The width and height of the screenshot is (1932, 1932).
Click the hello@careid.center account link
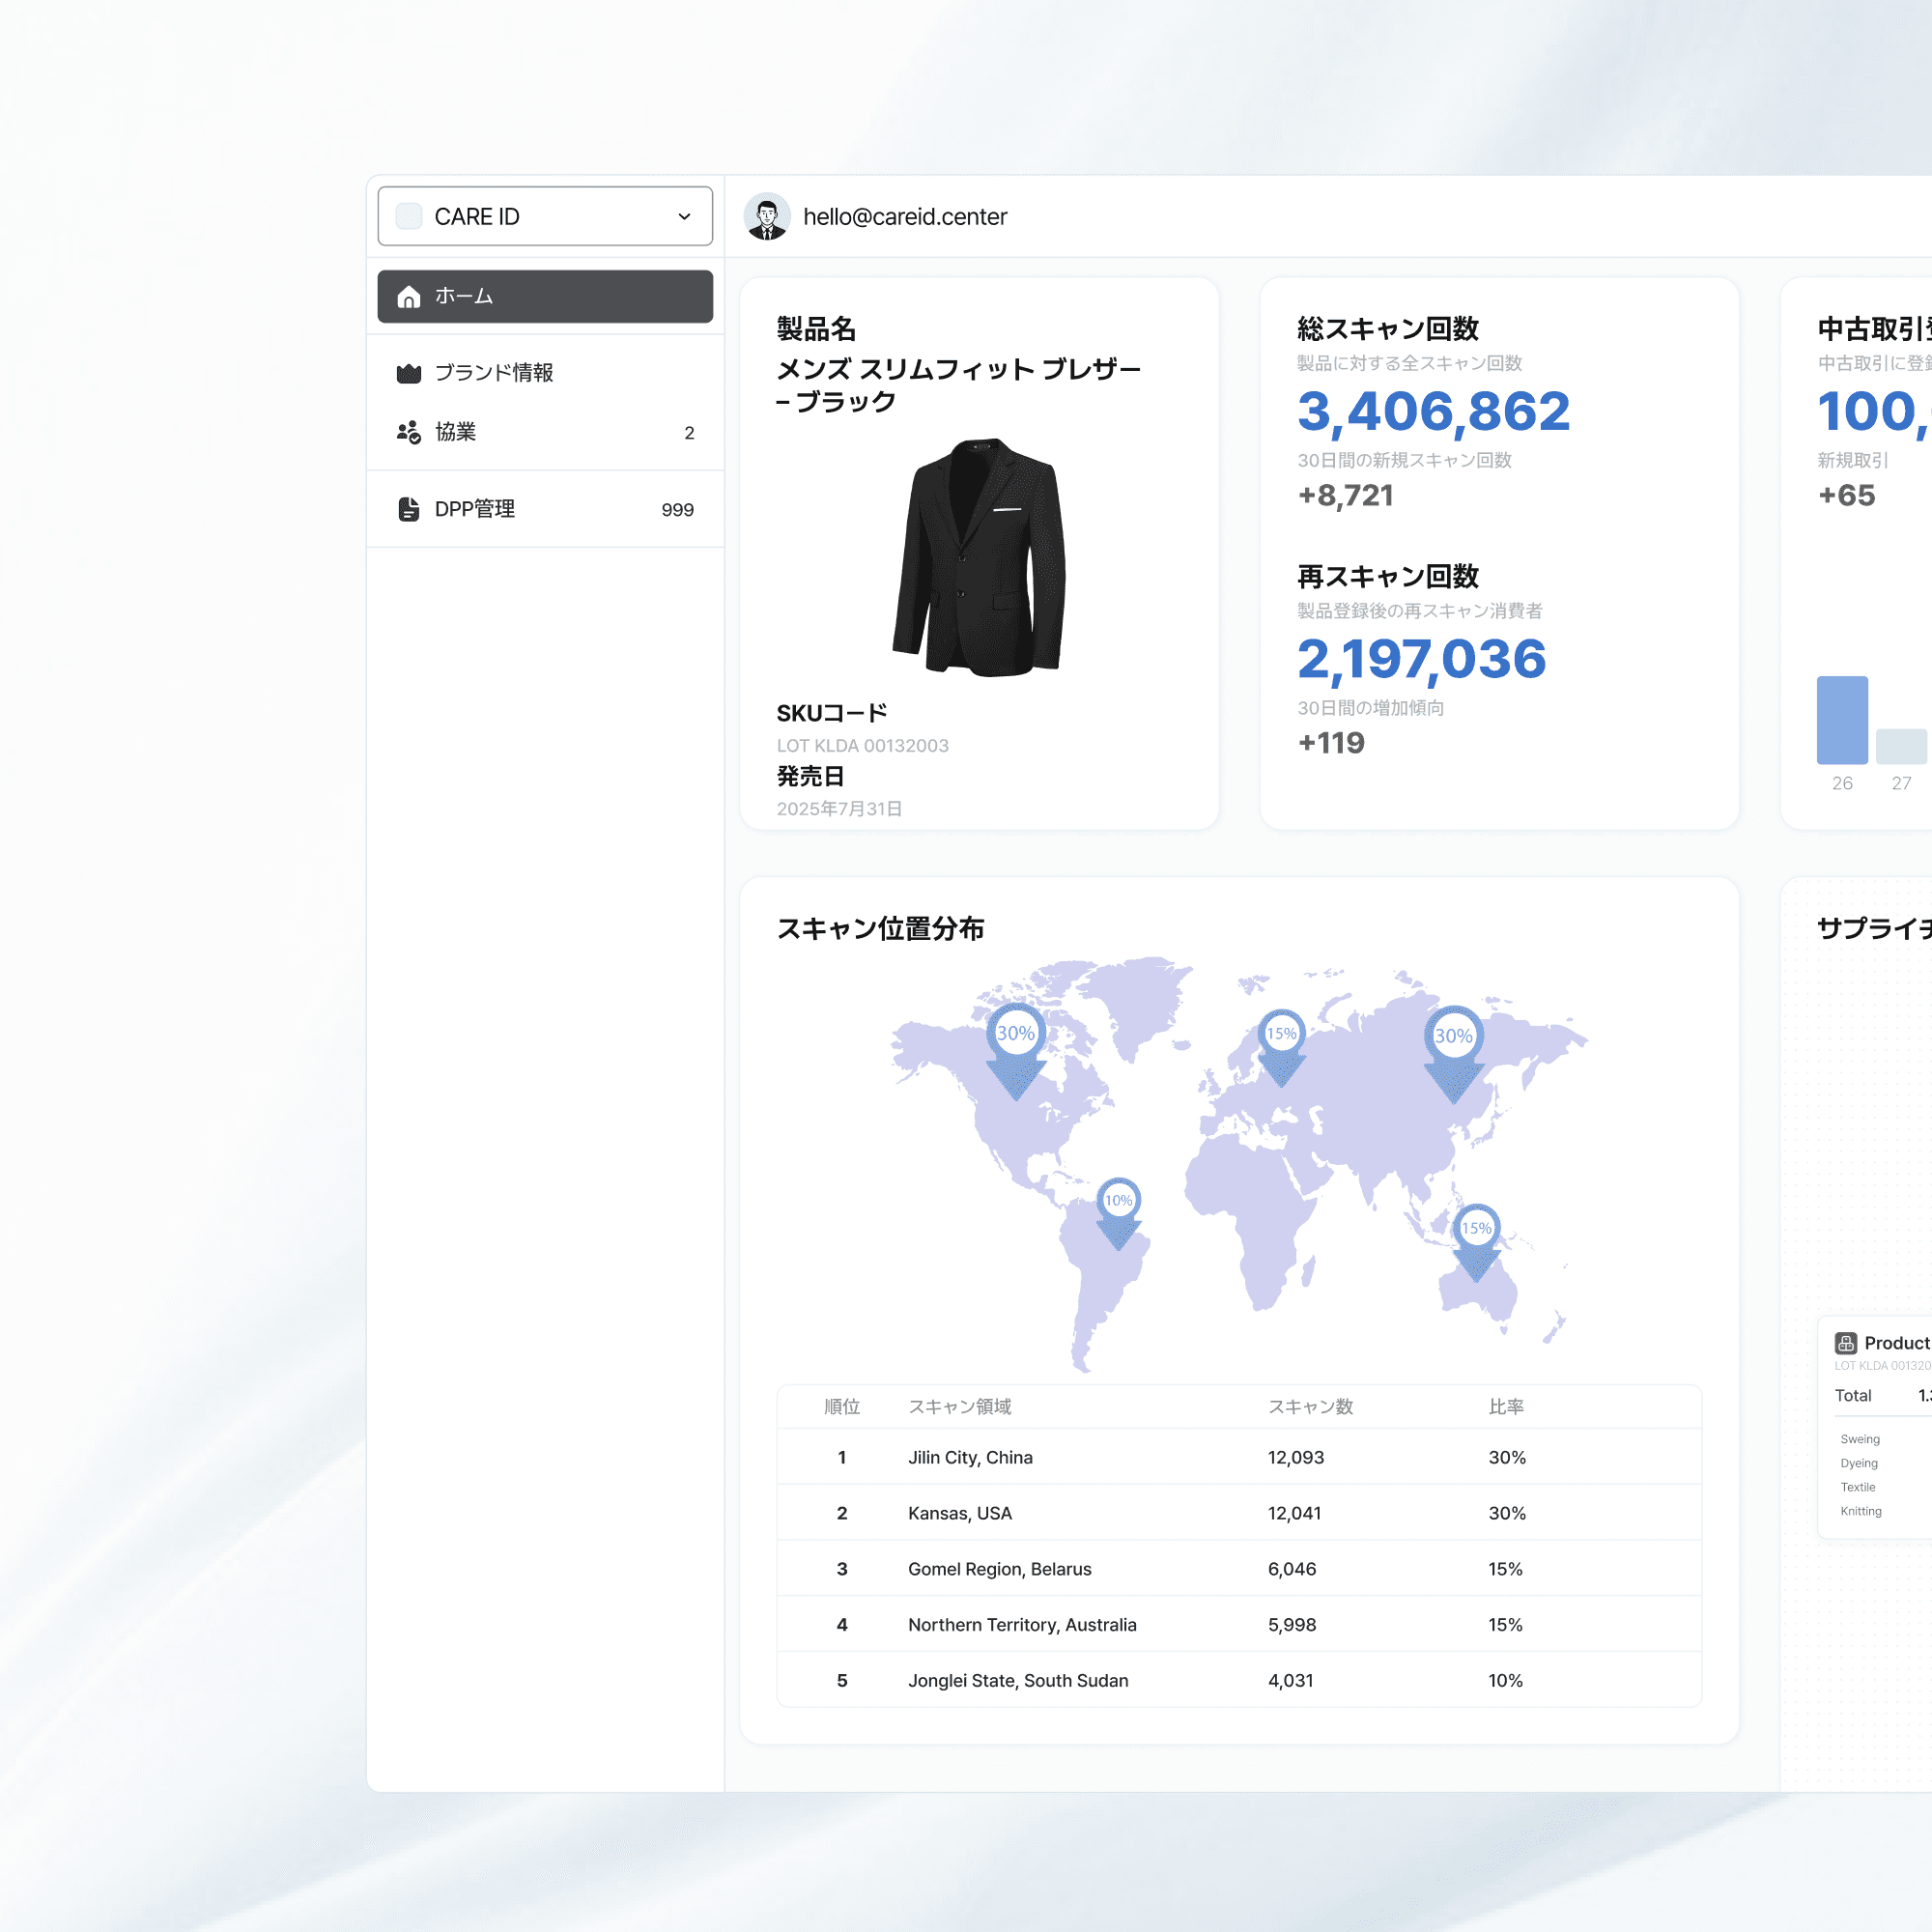[904, 216]
